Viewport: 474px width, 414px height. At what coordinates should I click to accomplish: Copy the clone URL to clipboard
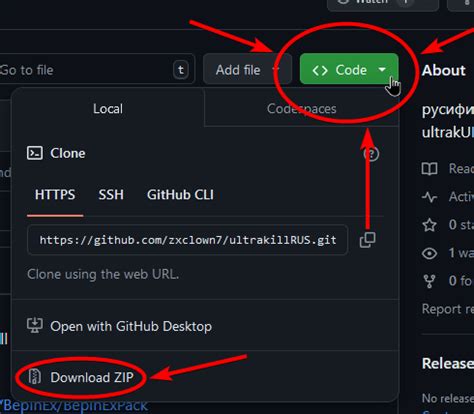pos(368,240)
